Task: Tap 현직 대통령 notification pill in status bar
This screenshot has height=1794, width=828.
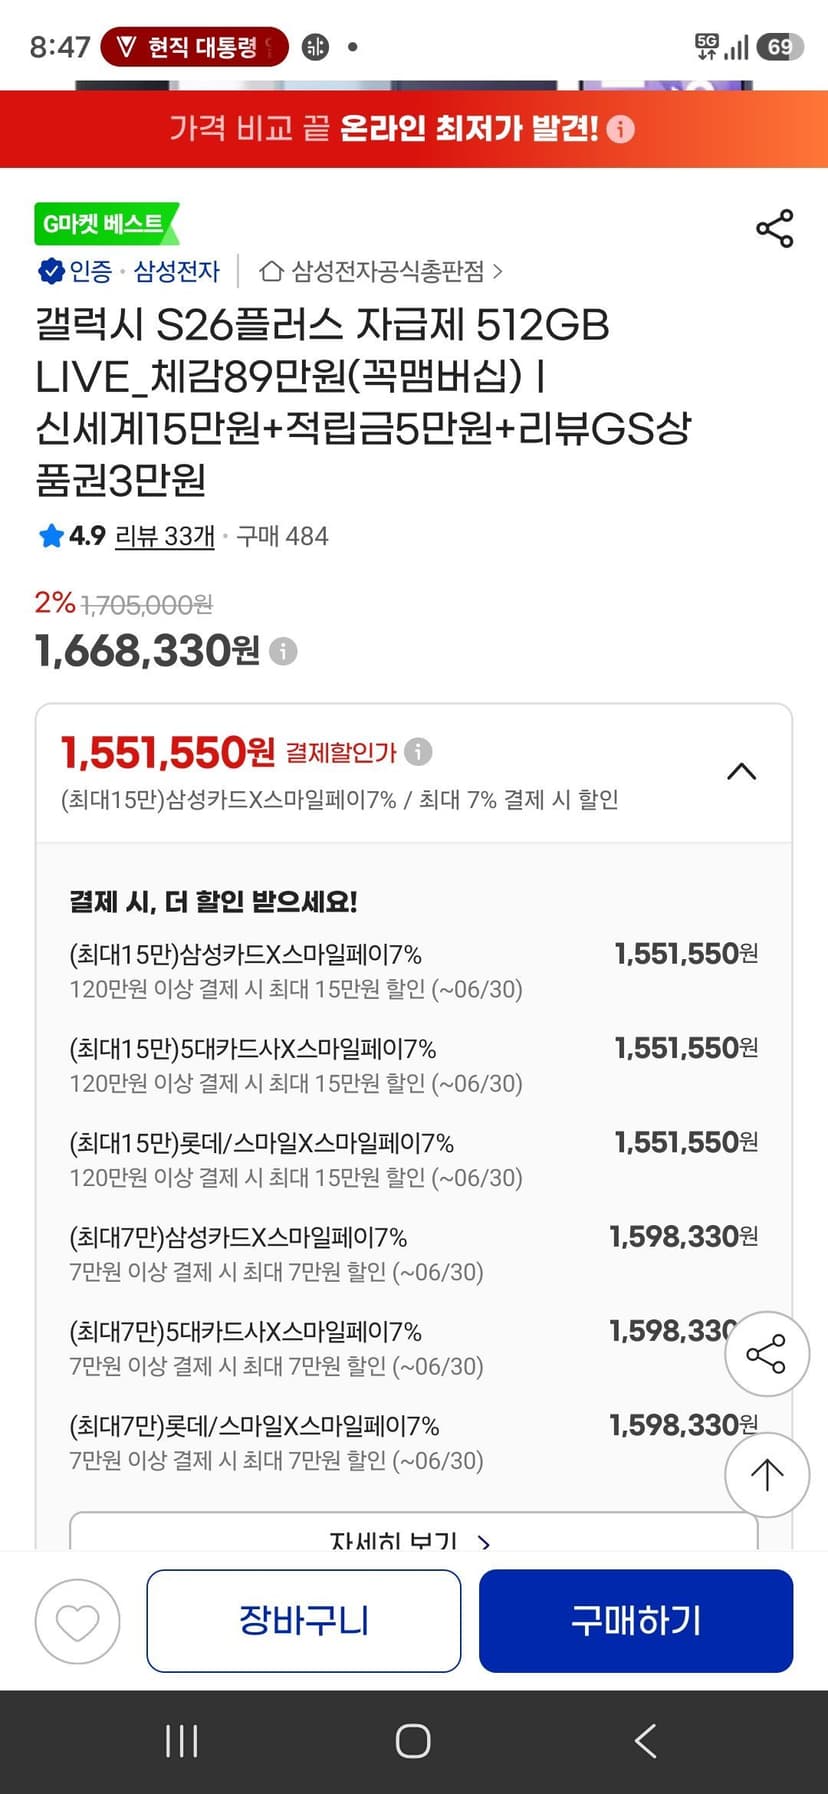Action: coord(195,47)
